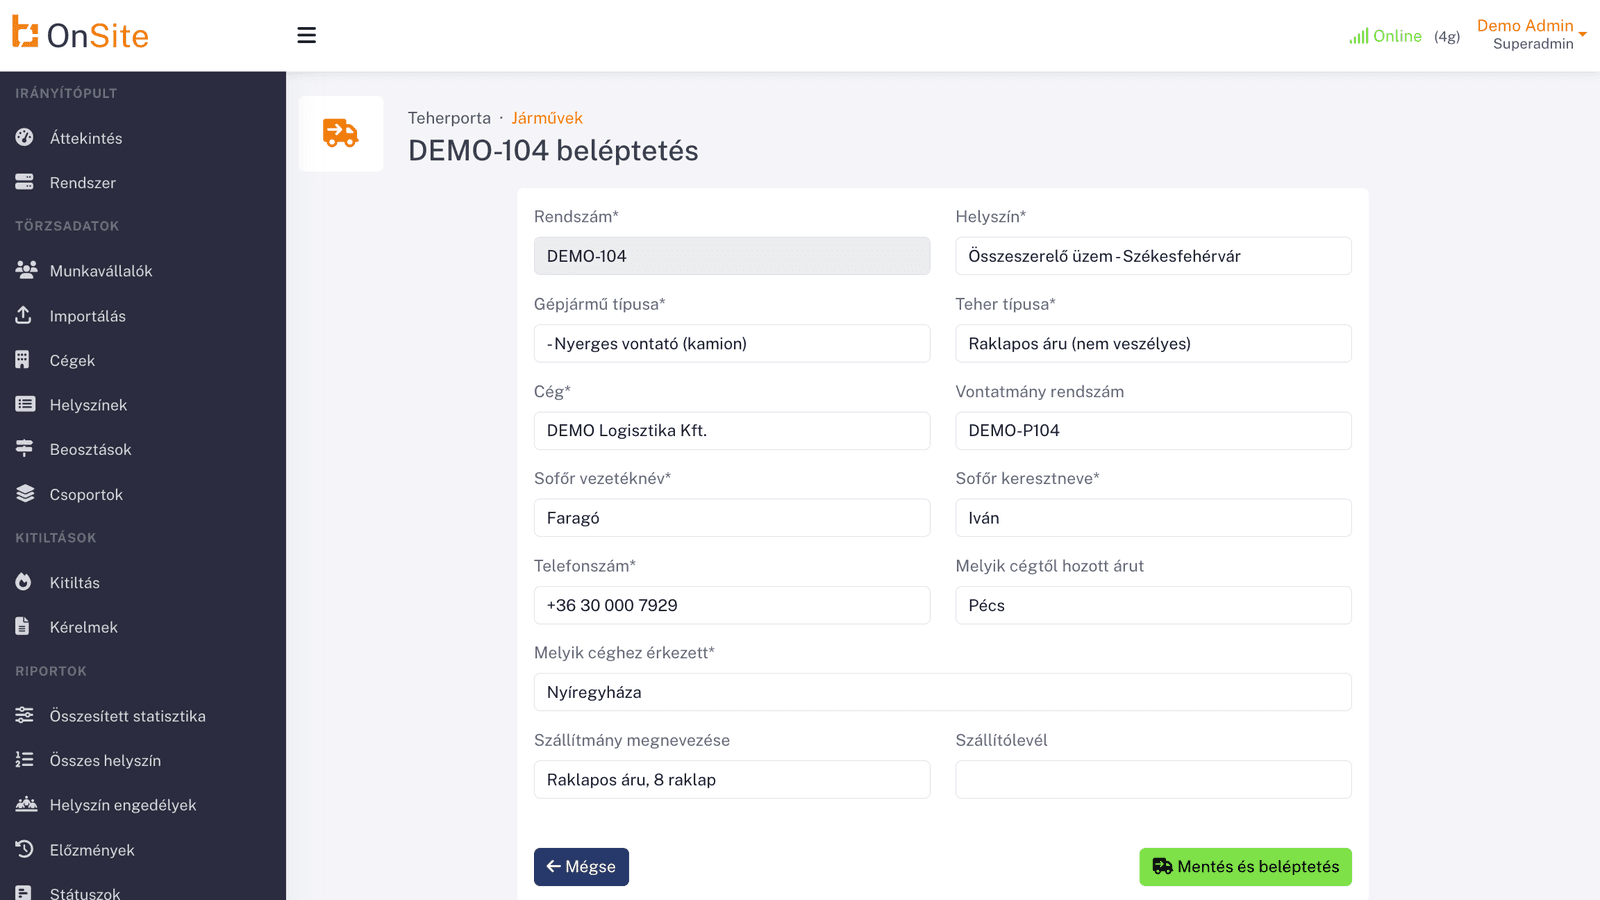
Task: Click the Mégse back button
Action: pyautogui.click(x=581, y=867)
